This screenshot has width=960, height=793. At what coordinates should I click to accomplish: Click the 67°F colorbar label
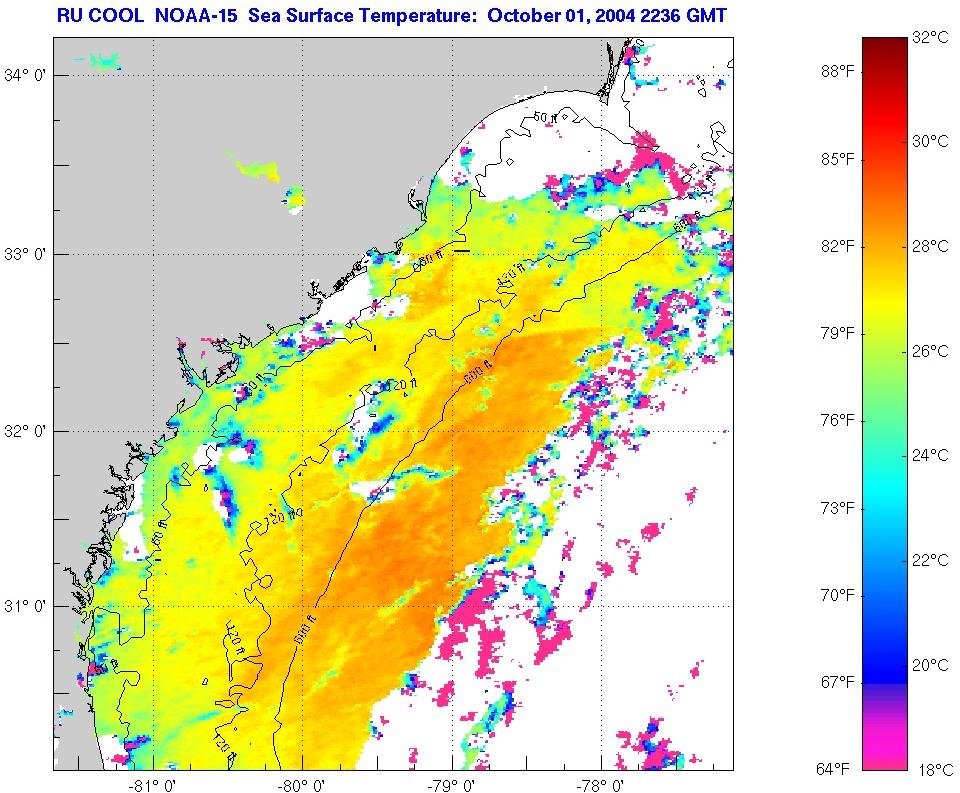point(838,682)
